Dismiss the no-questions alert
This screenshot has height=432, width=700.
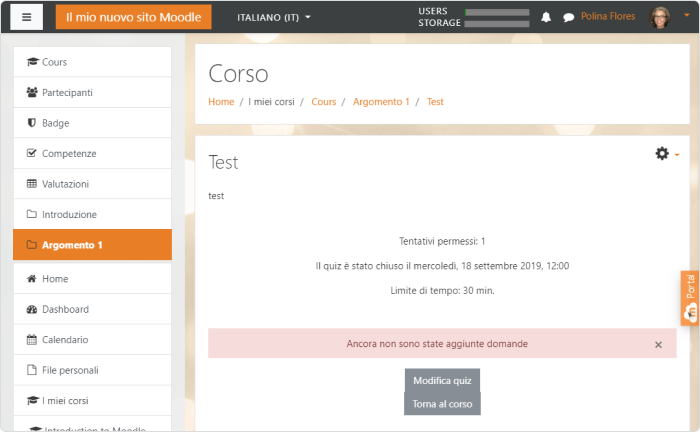658,345
